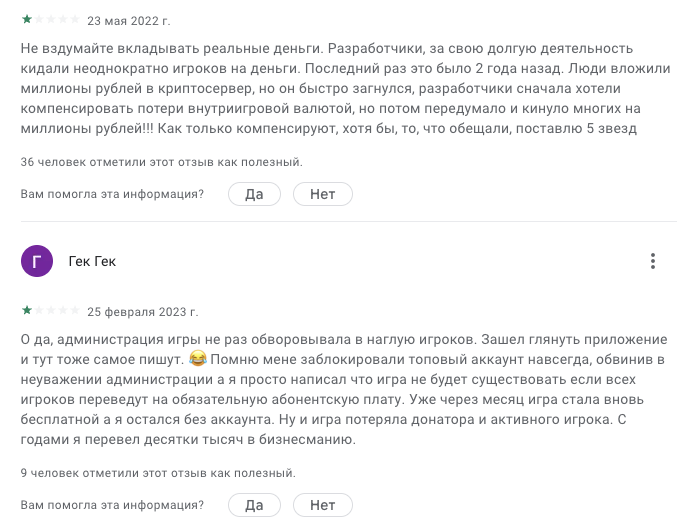The width and height of the screenshot is (683, 526).
Task: Click the "36 человек отметили" helpful count
Action: tap(161, 161)
